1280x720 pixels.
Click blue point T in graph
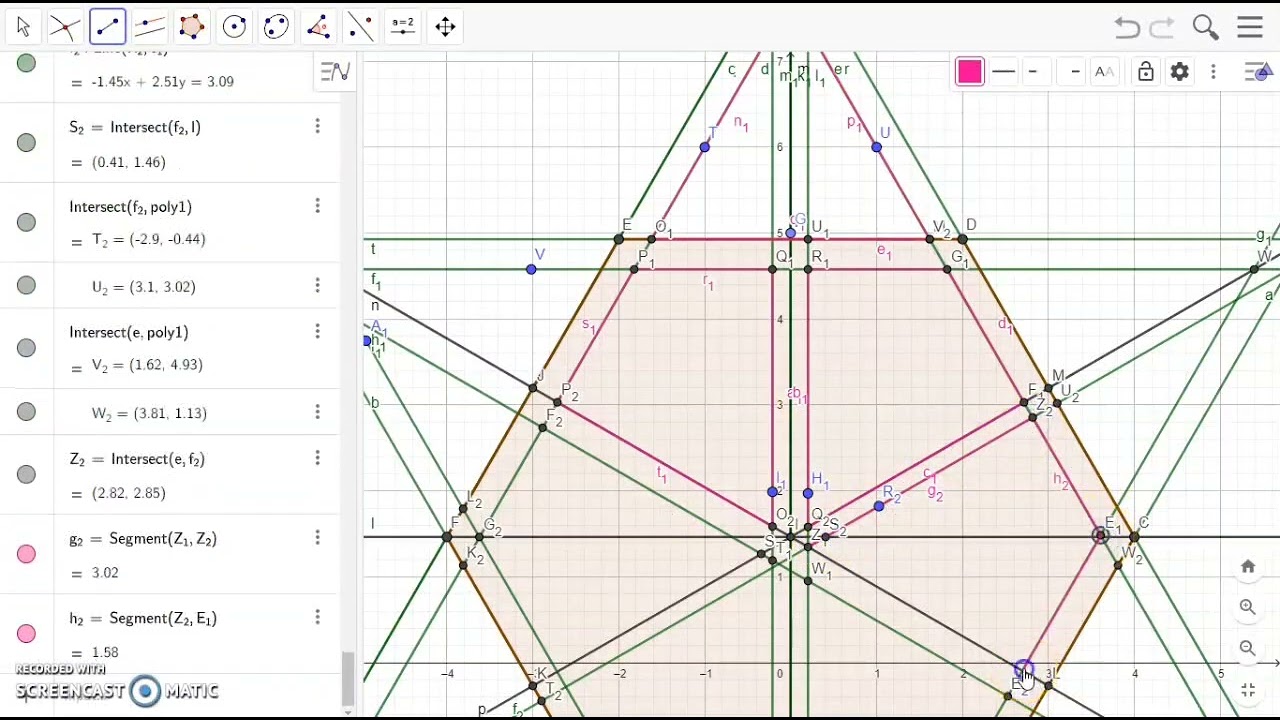[x=705, y=147]
